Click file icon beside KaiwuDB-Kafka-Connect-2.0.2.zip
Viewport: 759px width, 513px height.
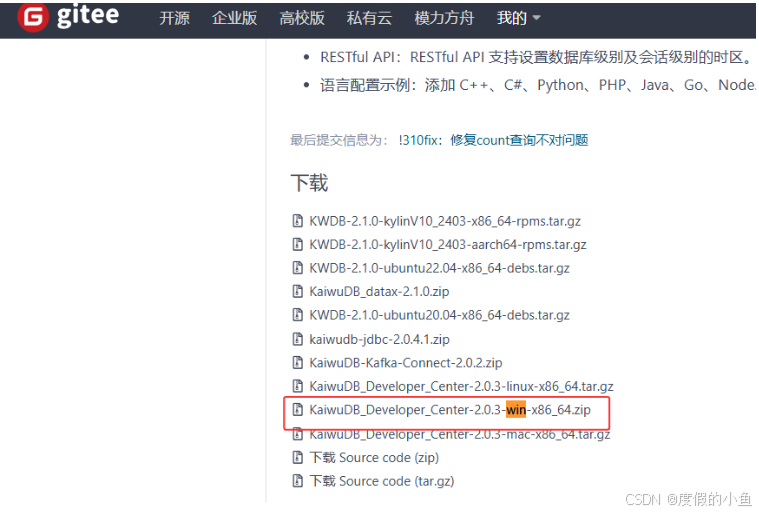click(297, 362)
